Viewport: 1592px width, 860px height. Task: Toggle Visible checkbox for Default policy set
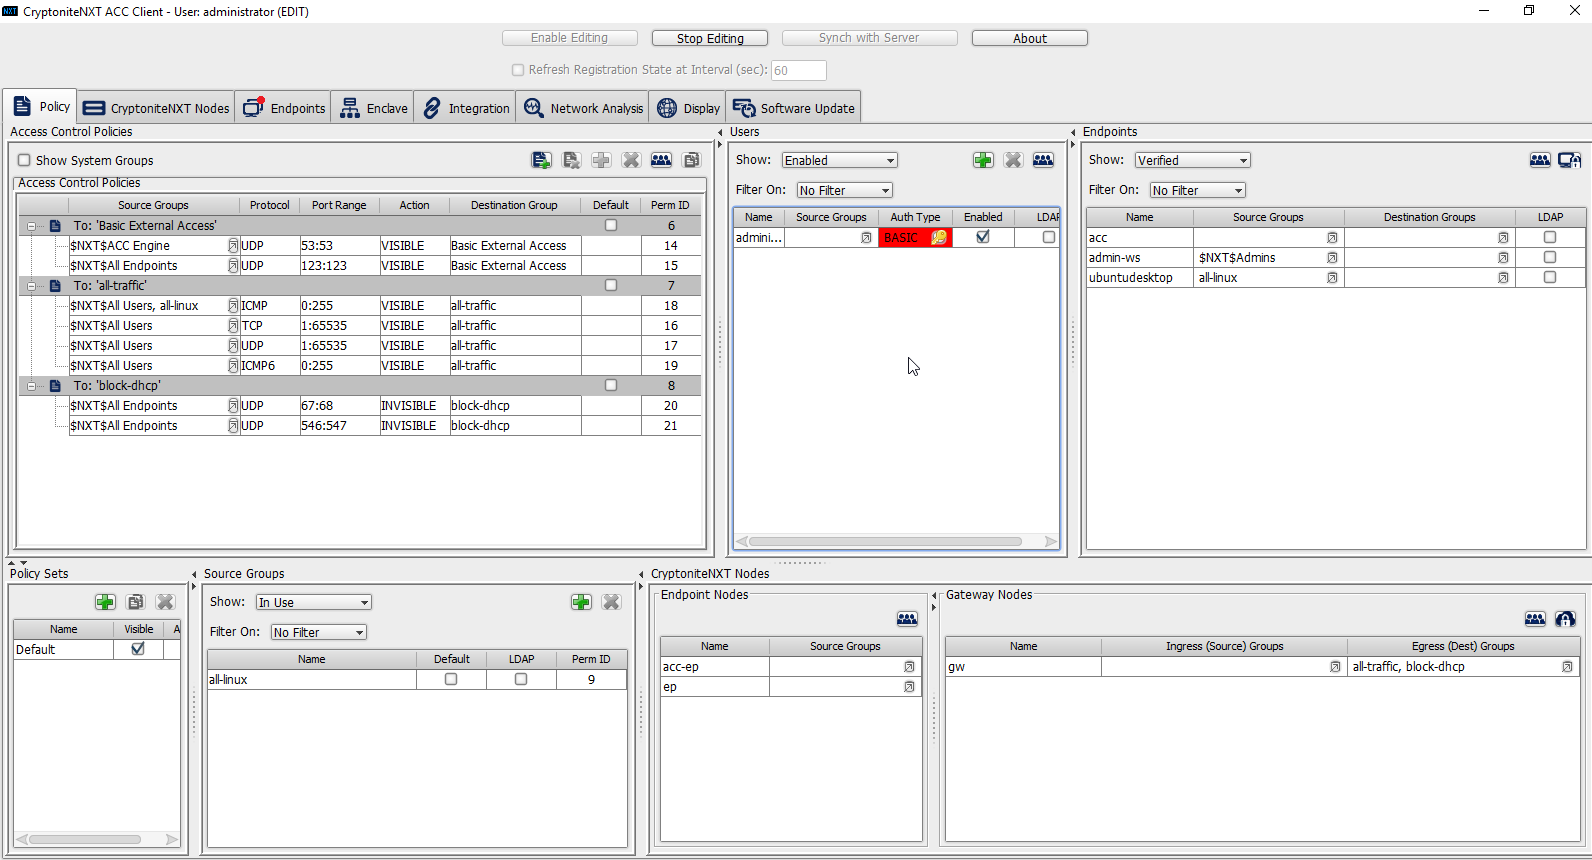138,649
